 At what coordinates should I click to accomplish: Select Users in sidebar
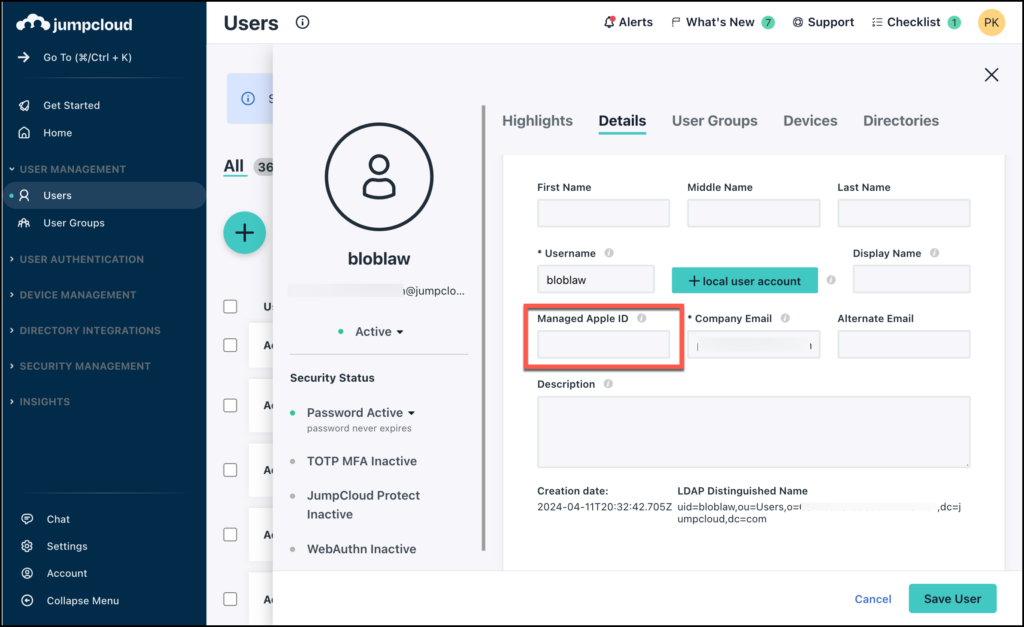tap(104, 195)
